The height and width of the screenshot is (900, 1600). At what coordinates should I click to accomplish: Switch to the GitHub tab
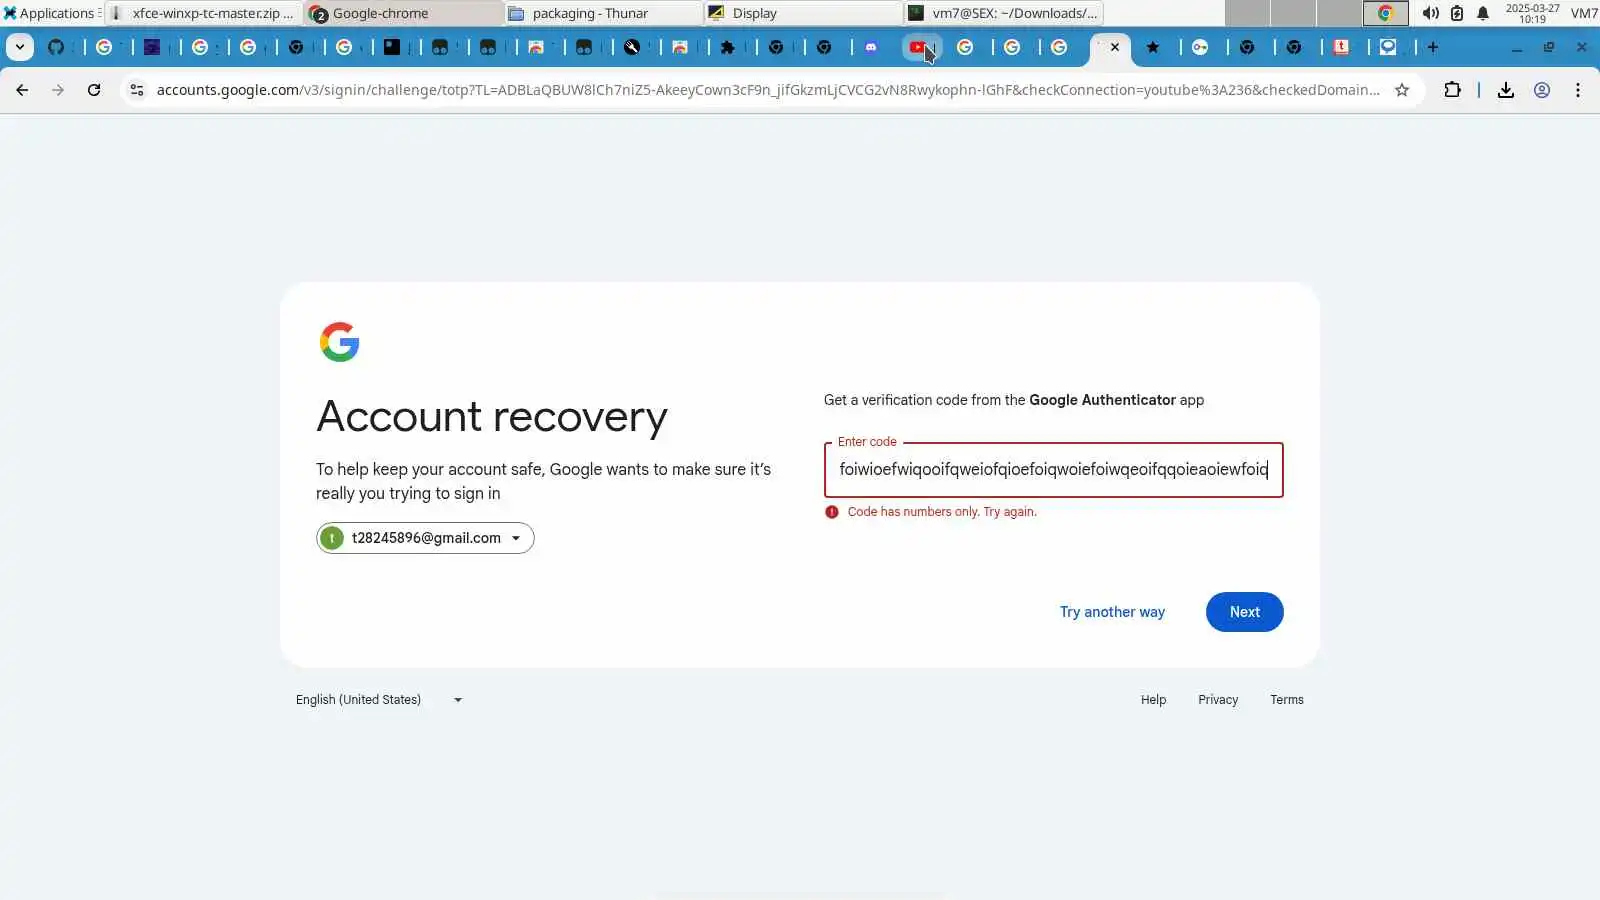coord(56,47)
